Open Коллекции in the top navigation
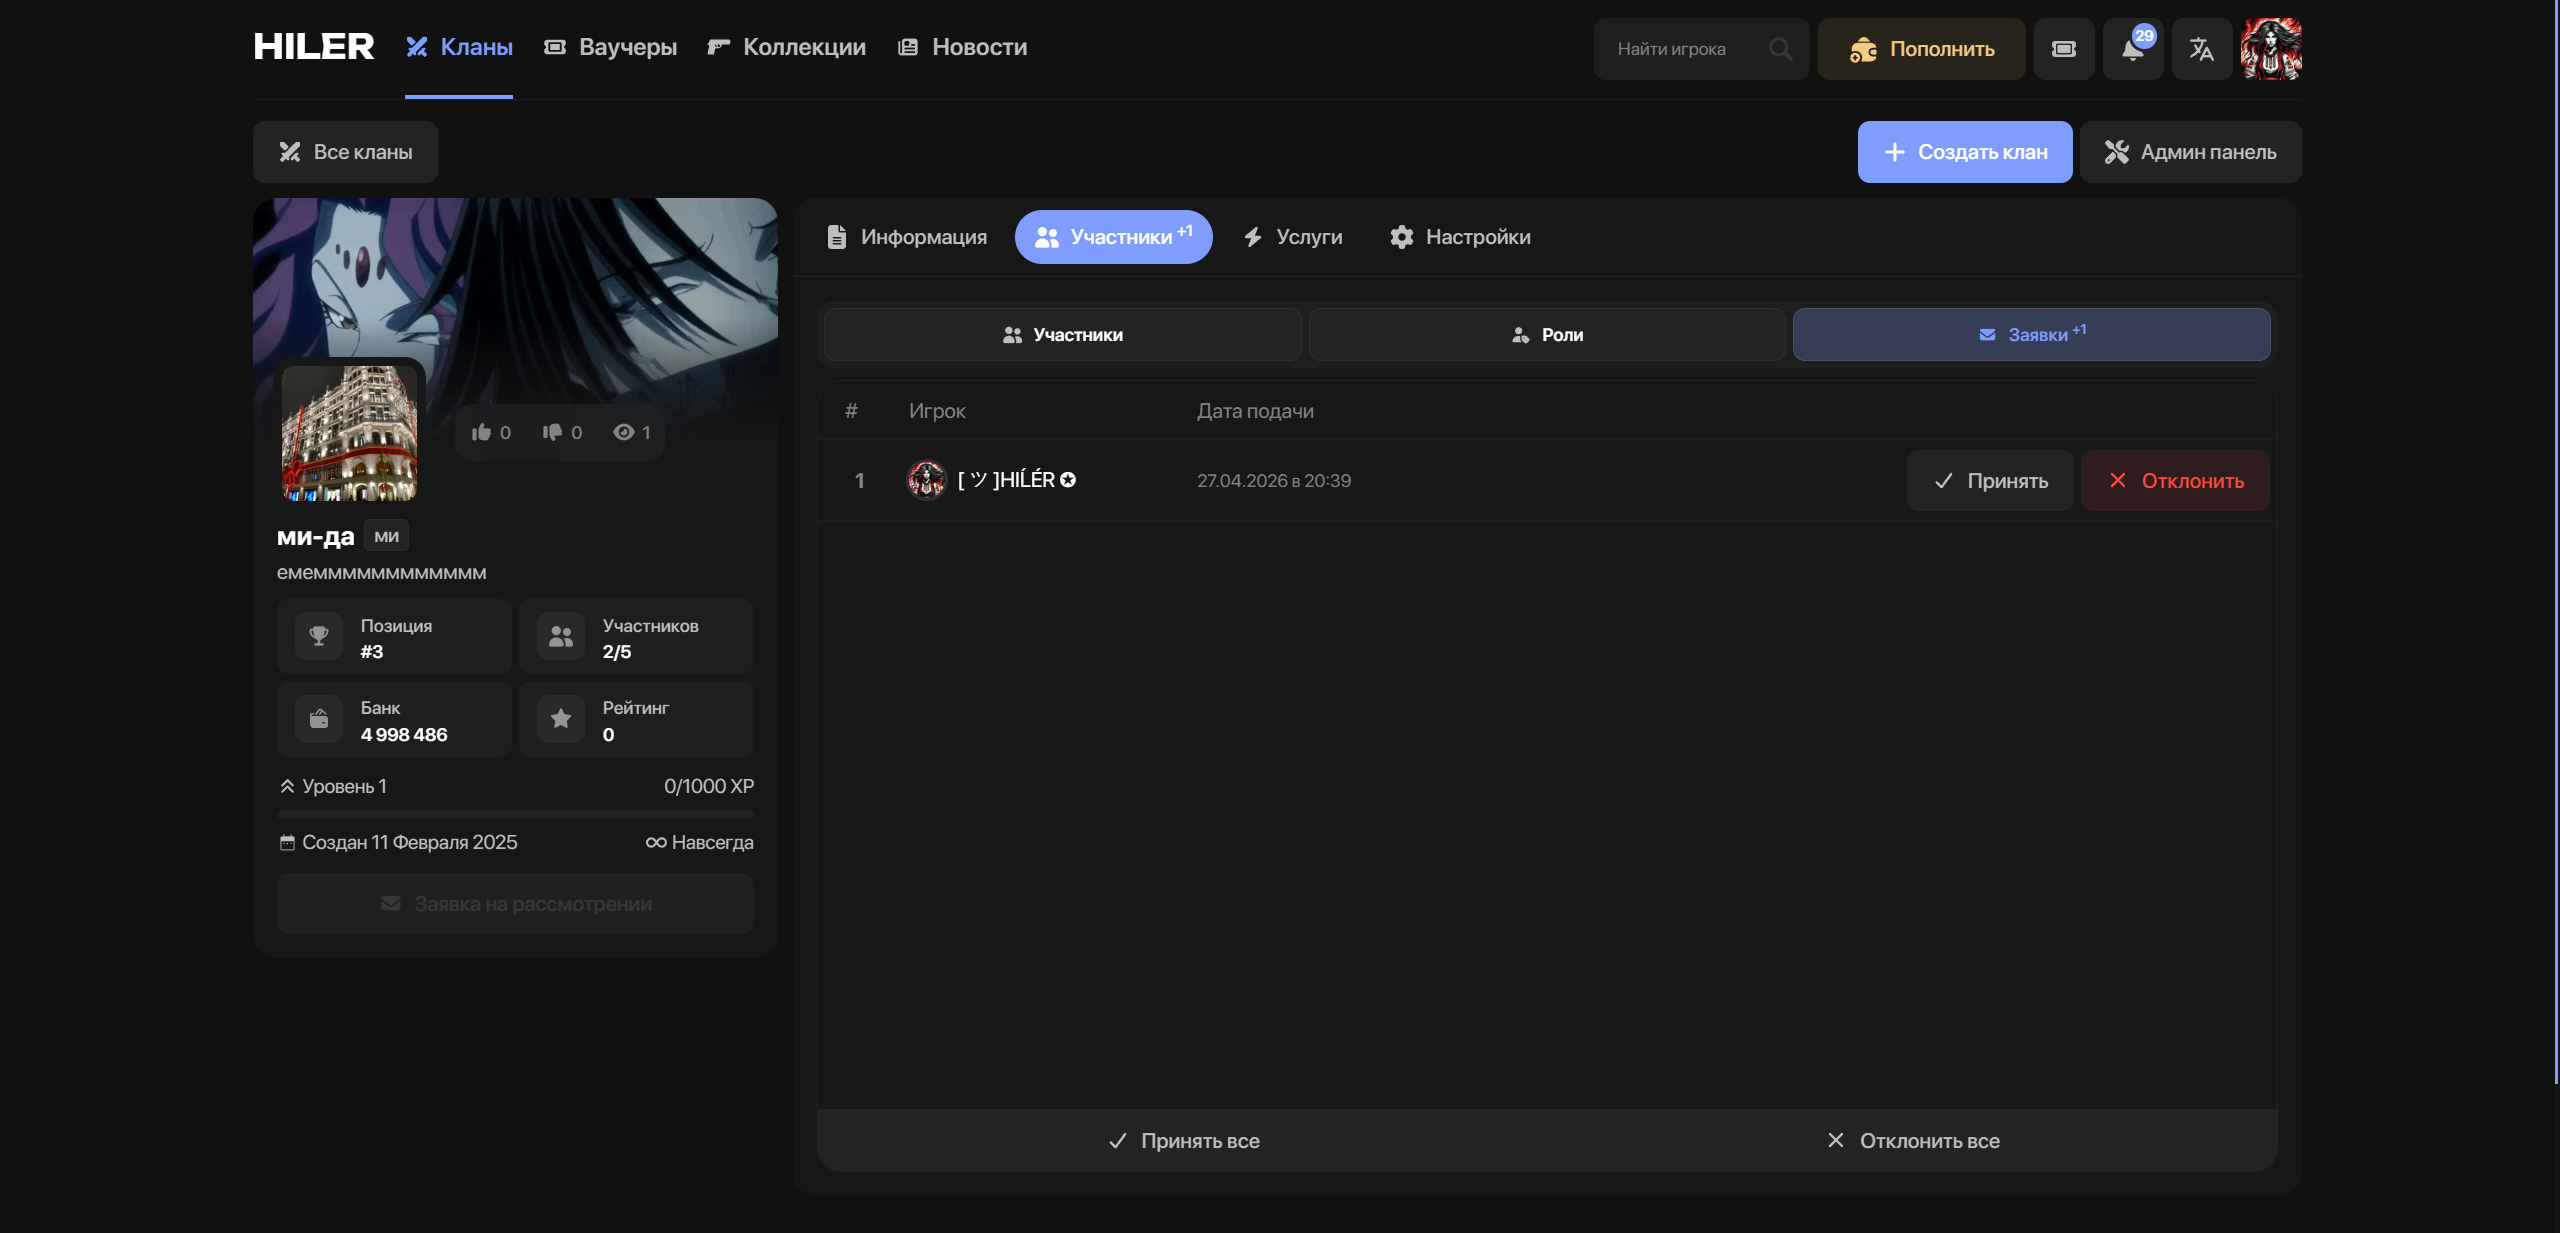Image resolution: width=2560 pixels, height=1233 pixels. pos(786,47)
